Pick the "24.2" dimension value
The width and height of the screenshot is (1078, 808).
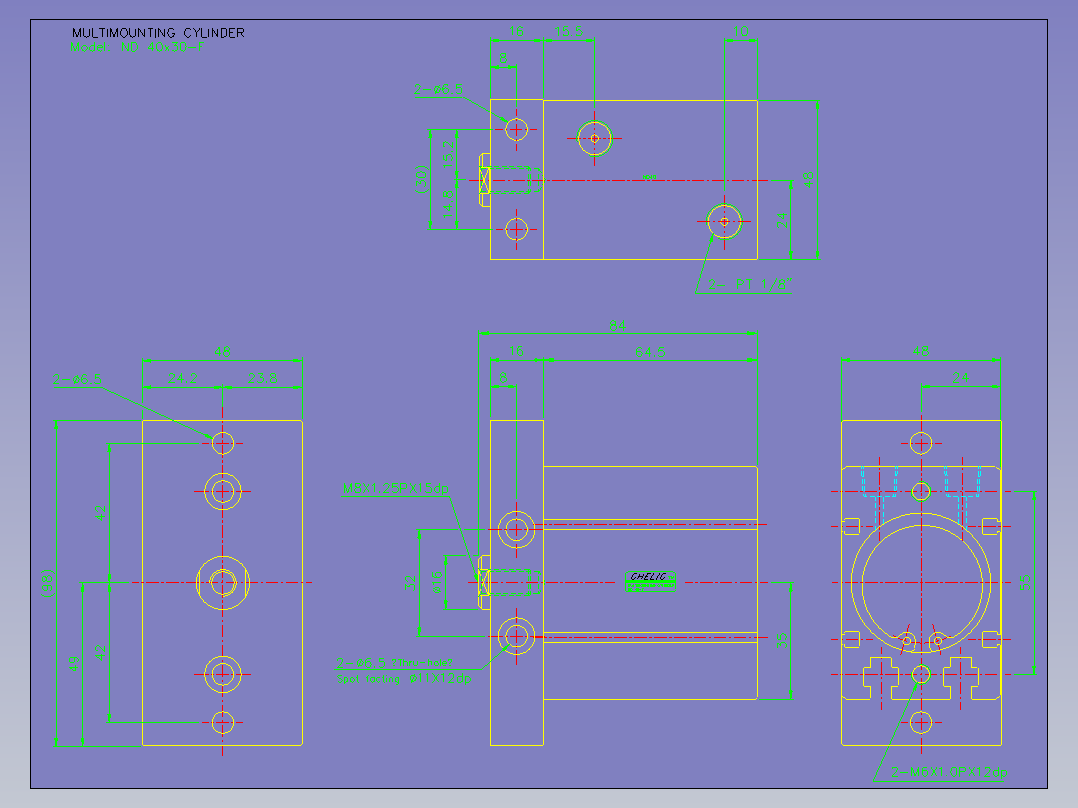pos(182,378)
